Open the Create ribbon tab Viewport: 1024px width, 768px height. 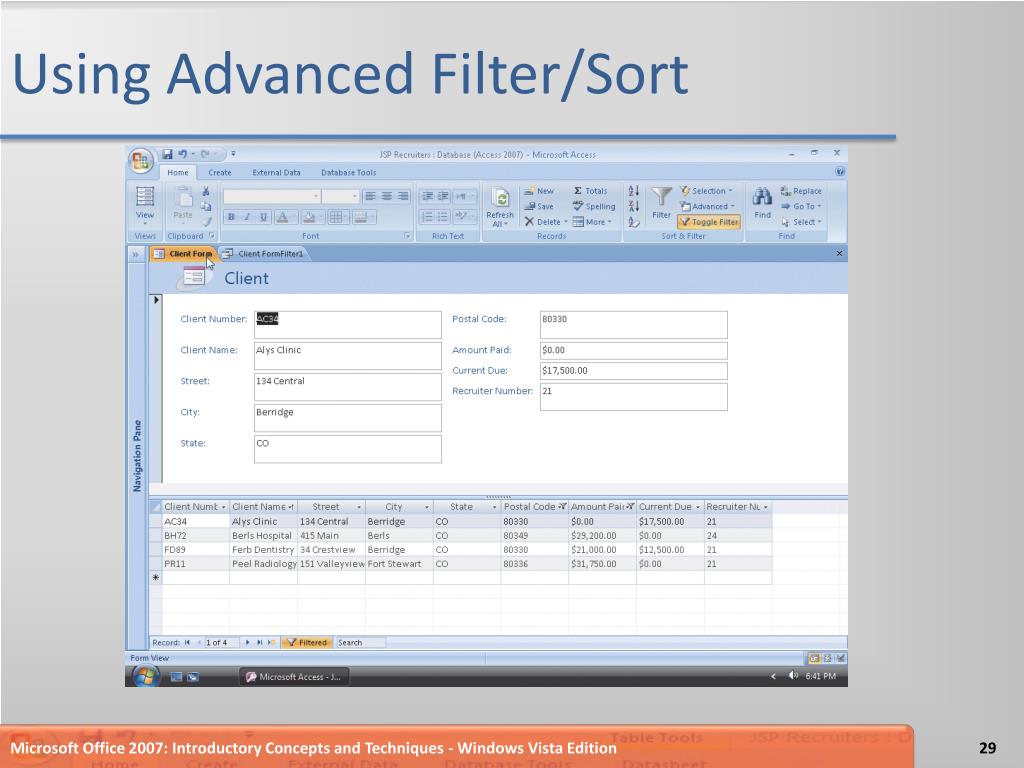(x=219, y=172)
